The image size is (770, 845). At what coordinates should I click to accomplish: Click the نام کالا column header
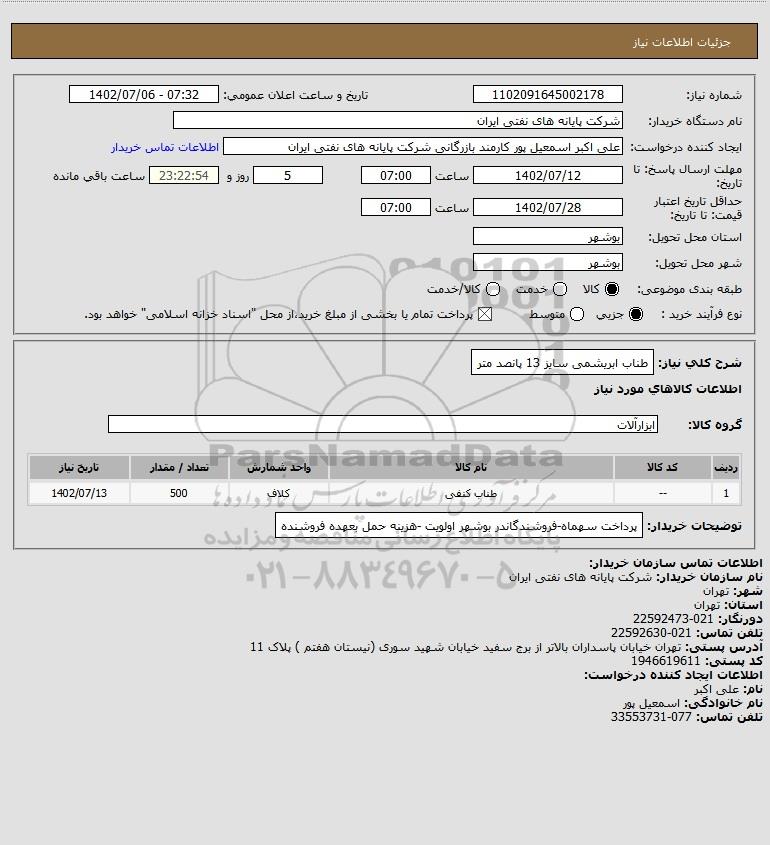471,467
